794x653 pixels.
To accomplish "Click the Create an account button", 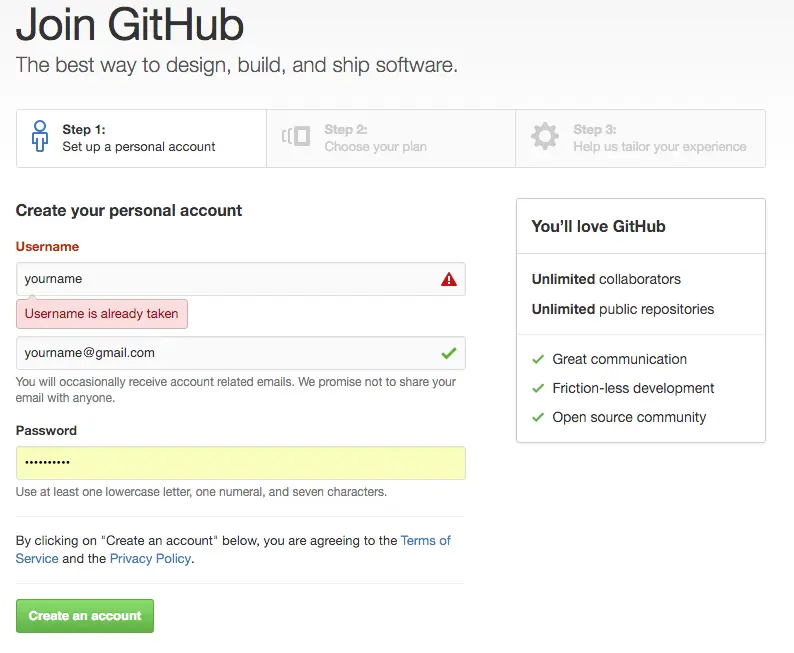I will pyautogui.click(x=85, y=616).
